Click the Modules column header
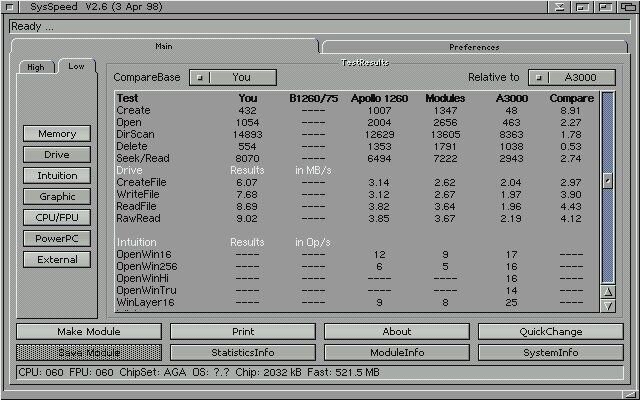 point(445,98)
